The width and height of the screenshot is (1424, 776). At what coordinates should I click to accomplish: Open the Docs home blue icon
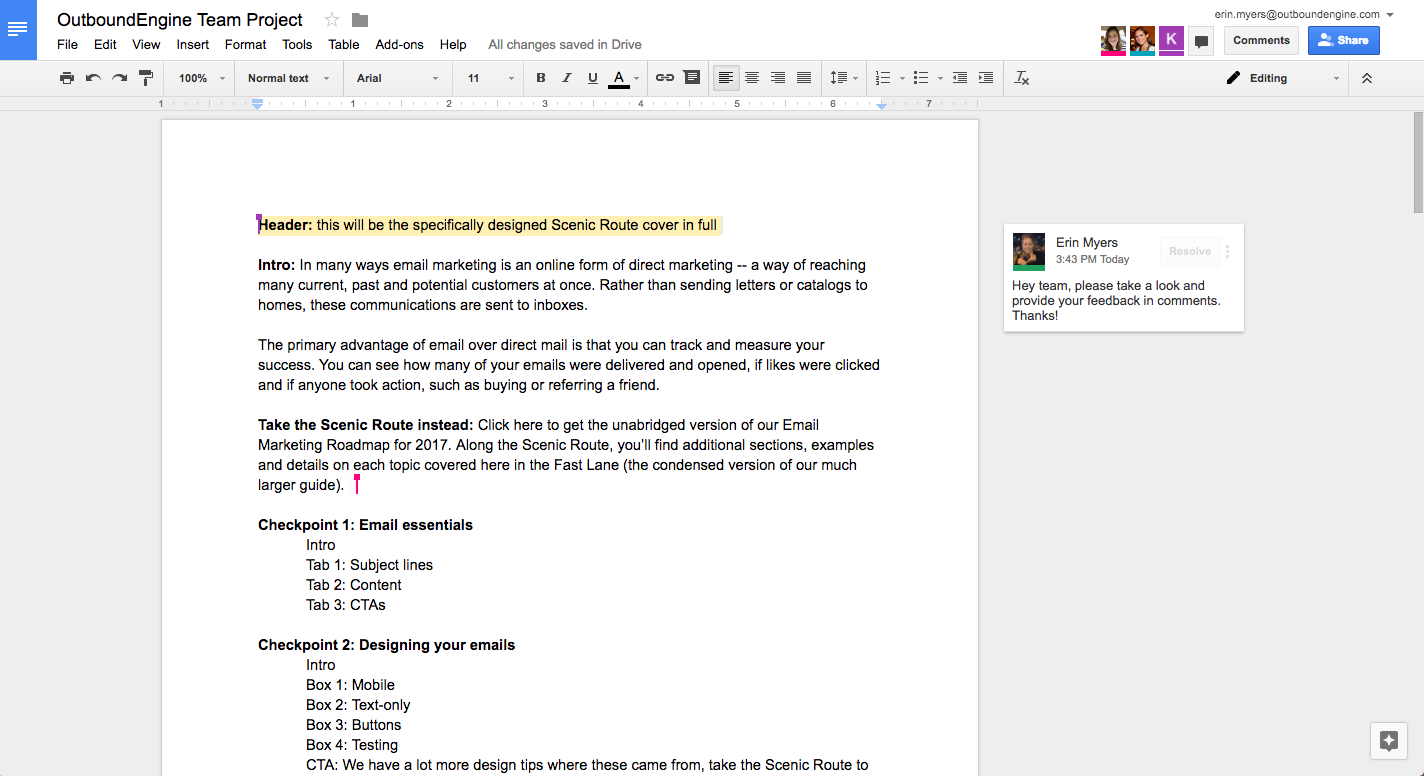point(18,30)
